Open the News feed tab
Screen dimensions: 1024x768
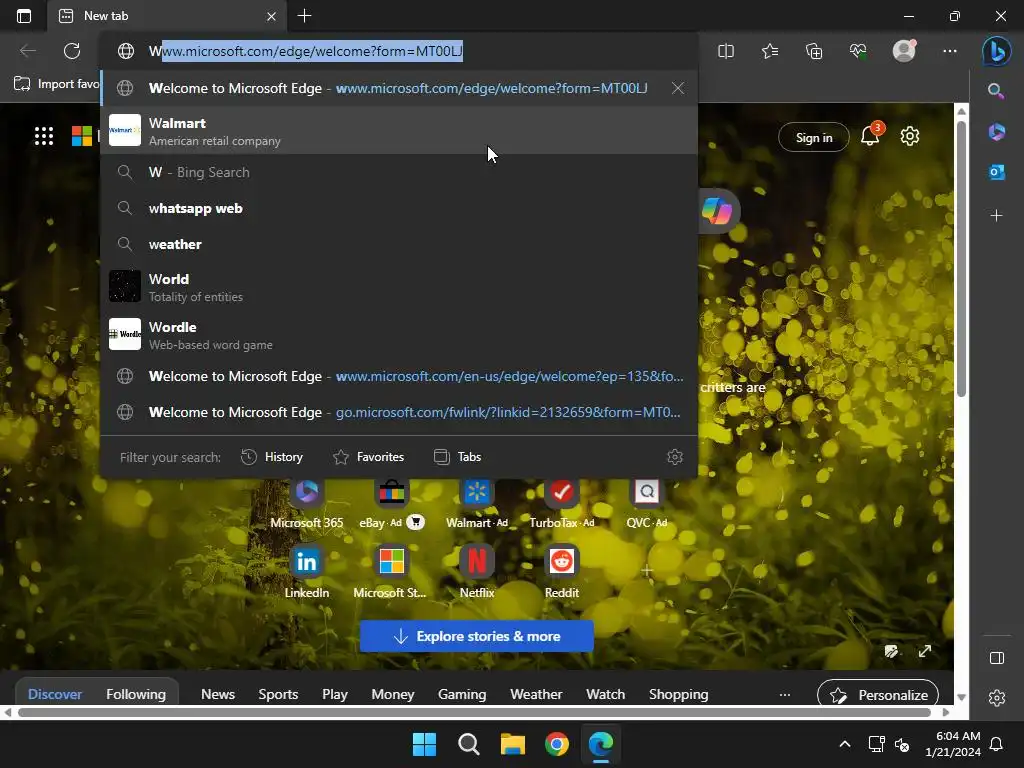pyautogui.click(x=217, y=694)
